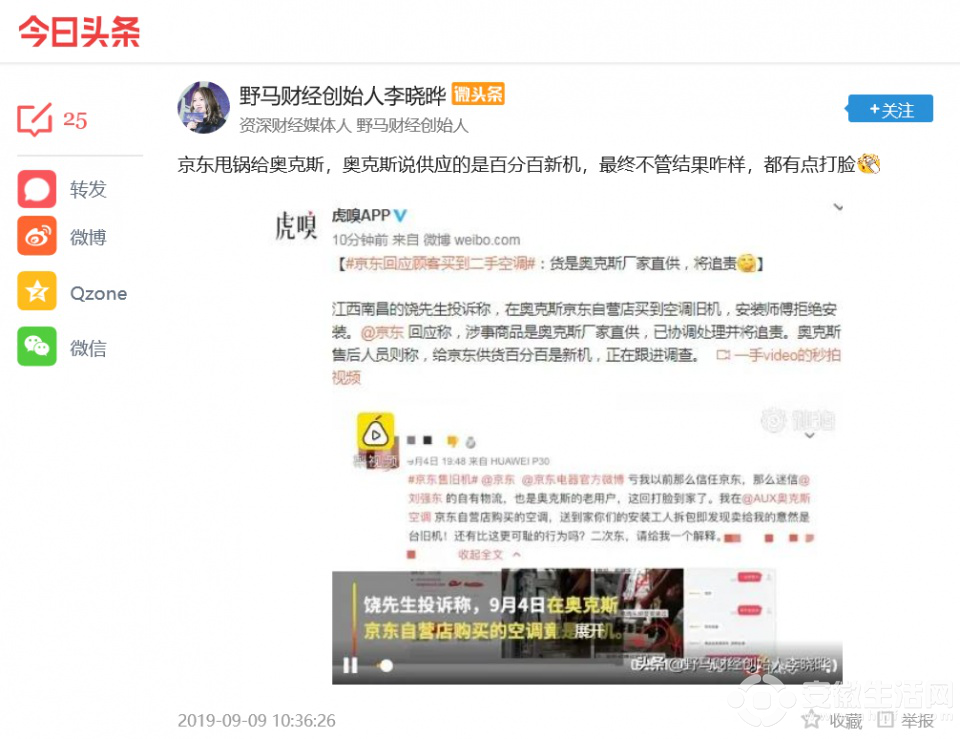Click the video progress slider handle
The height and width of the screenshot is (739, 960).
coord(386,666)
